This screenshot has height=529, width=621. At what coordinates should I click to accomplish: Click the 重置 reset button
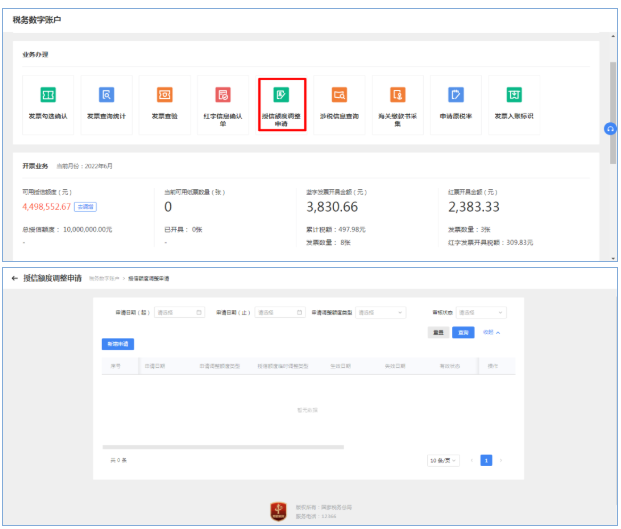(x=438, y=332)
